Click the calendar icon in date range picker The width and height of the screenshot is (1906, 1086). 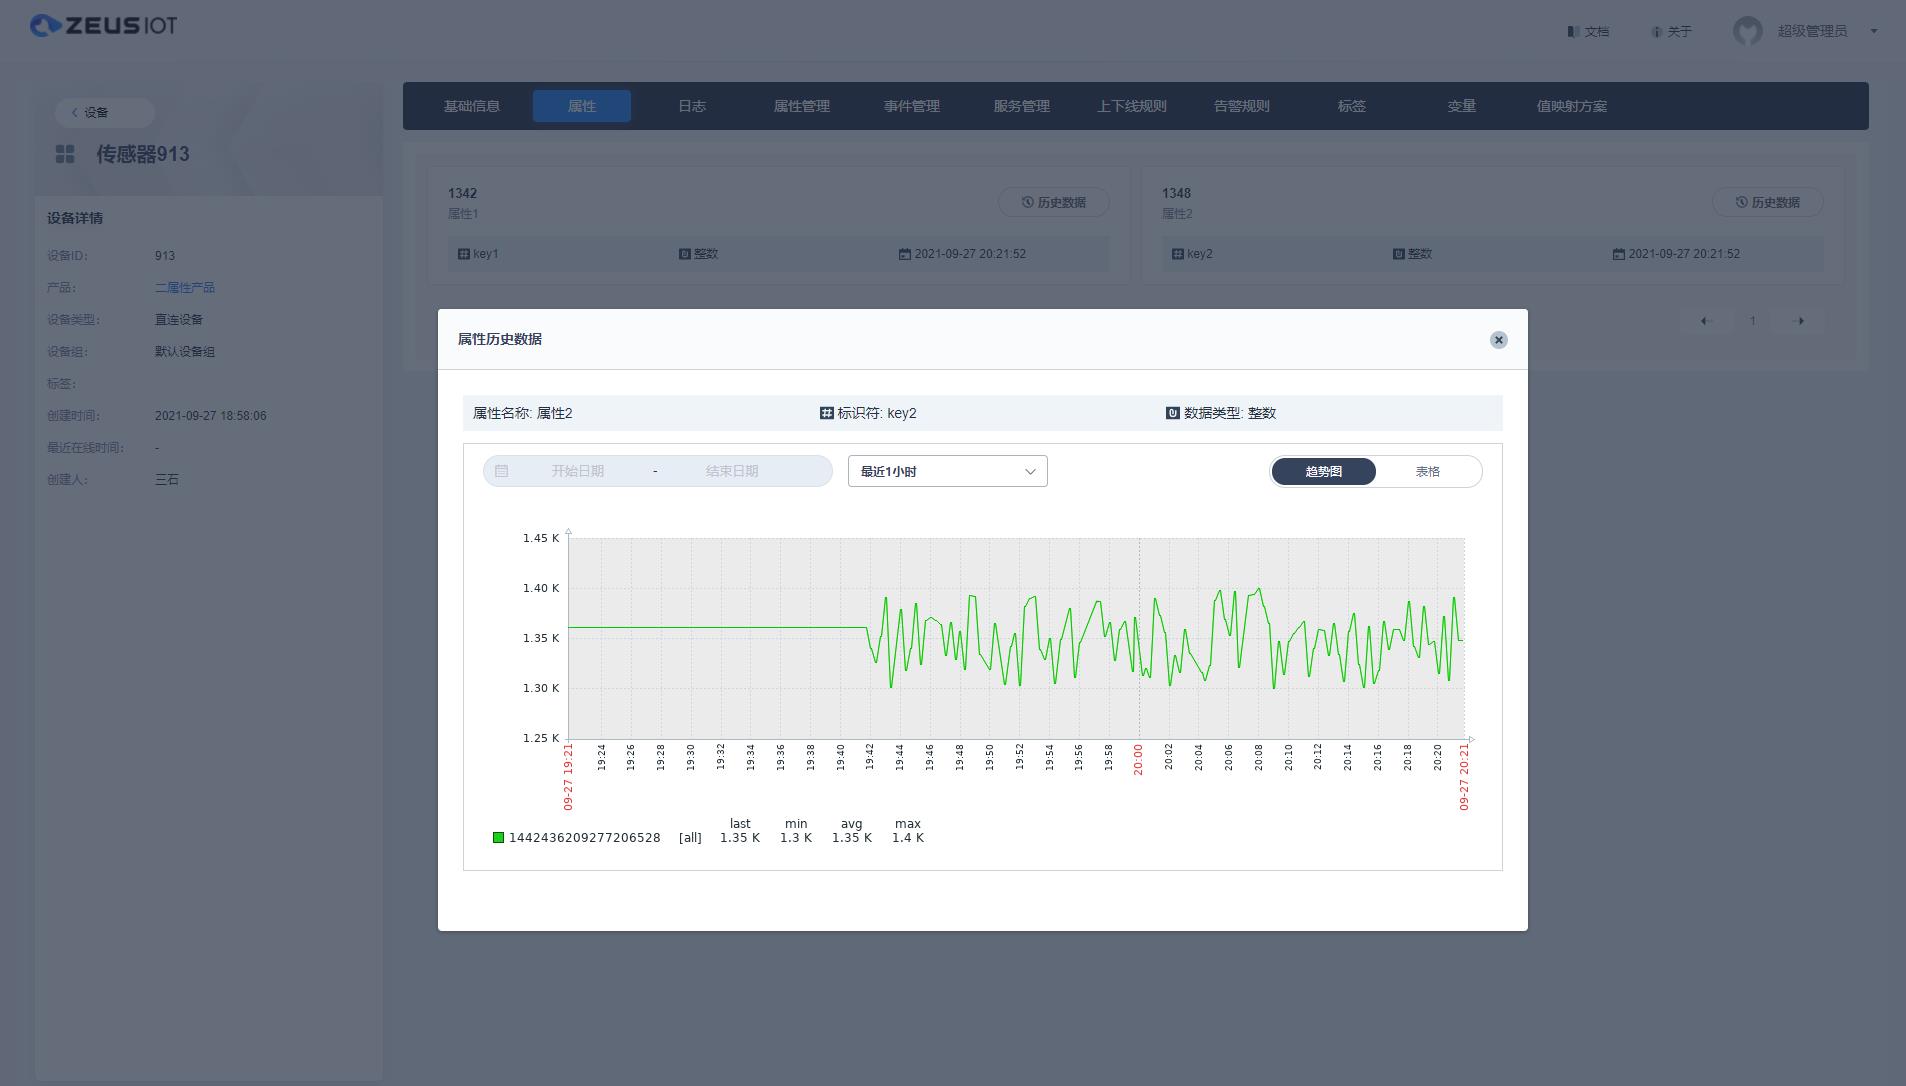[502, 471]
